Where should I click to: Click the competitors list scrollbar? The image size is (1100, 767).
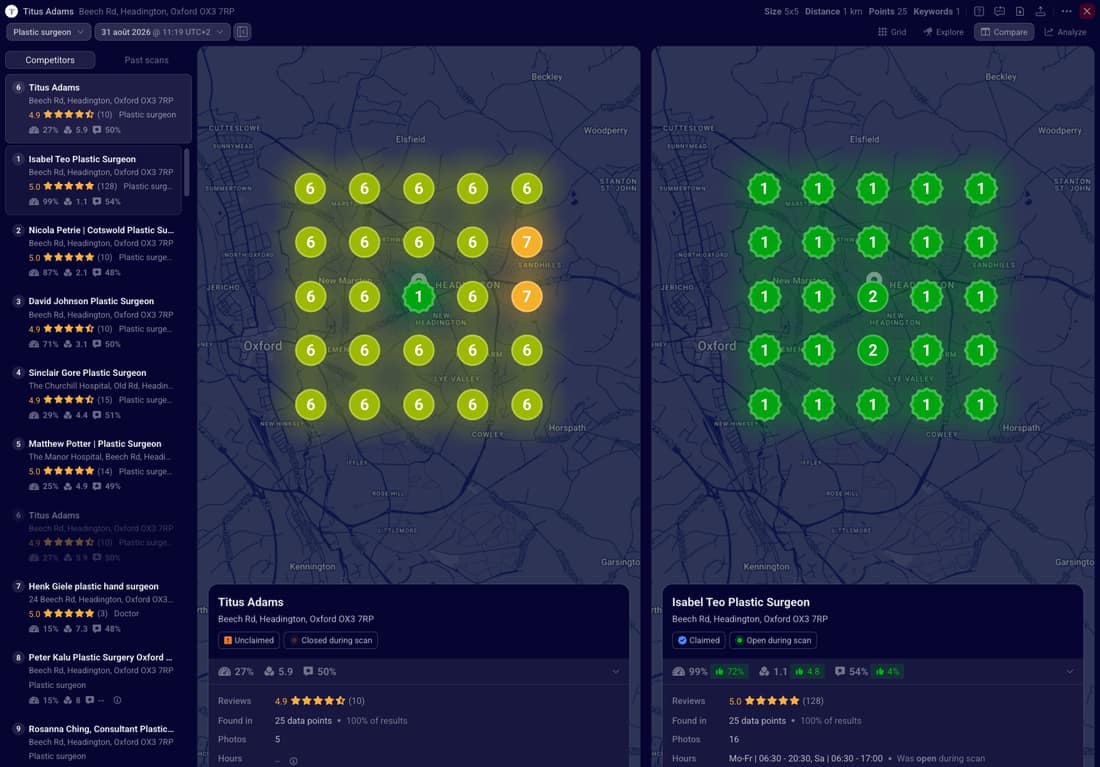coord(187,173)
